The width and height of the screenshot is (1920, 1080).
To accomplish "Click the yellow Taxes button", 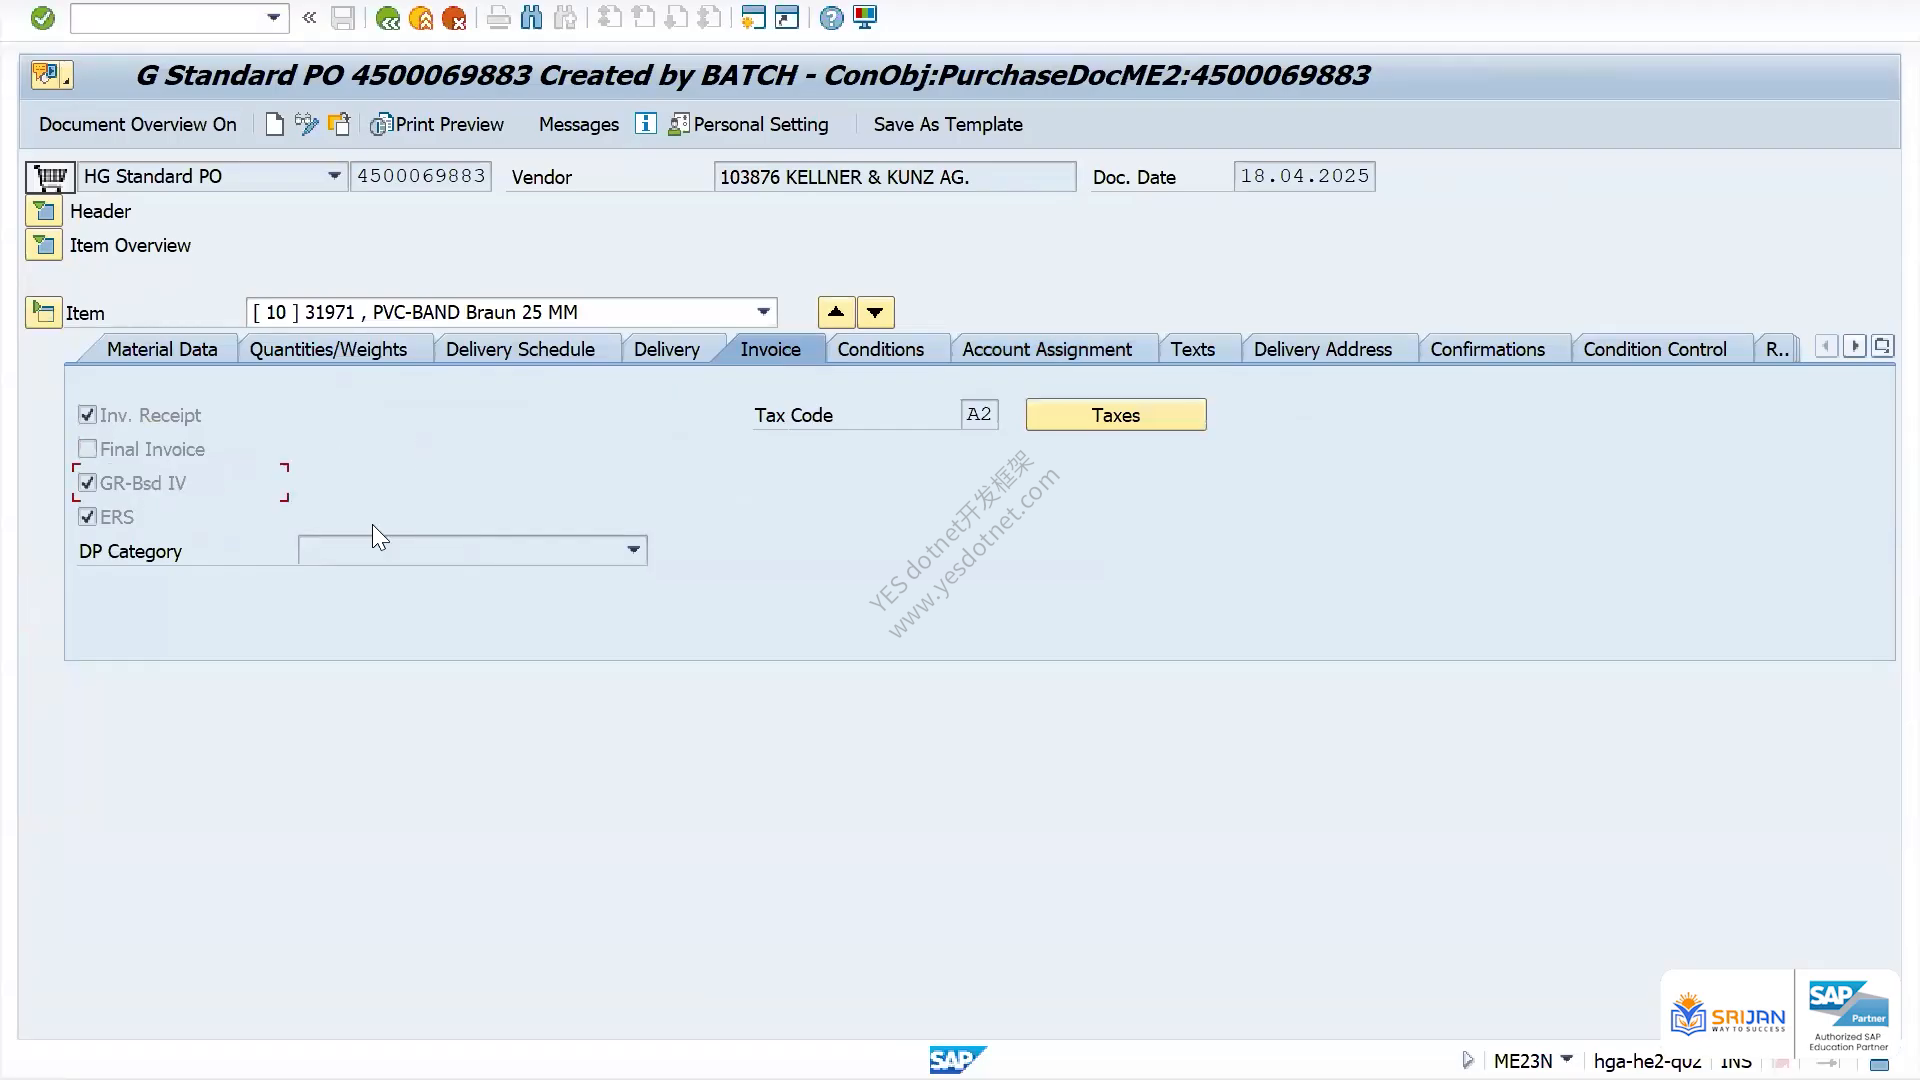I will [x=1116, y=415].
